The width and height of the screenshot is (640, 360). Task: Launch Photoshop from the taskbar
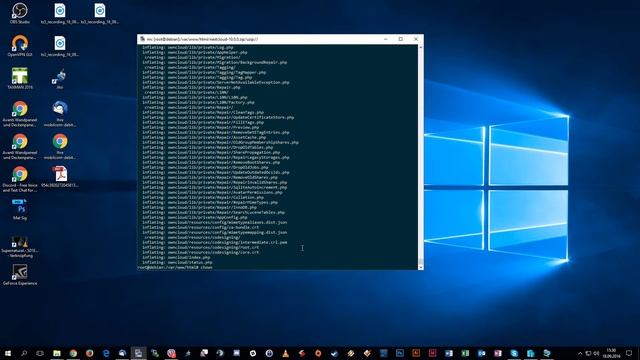[400, 353]
